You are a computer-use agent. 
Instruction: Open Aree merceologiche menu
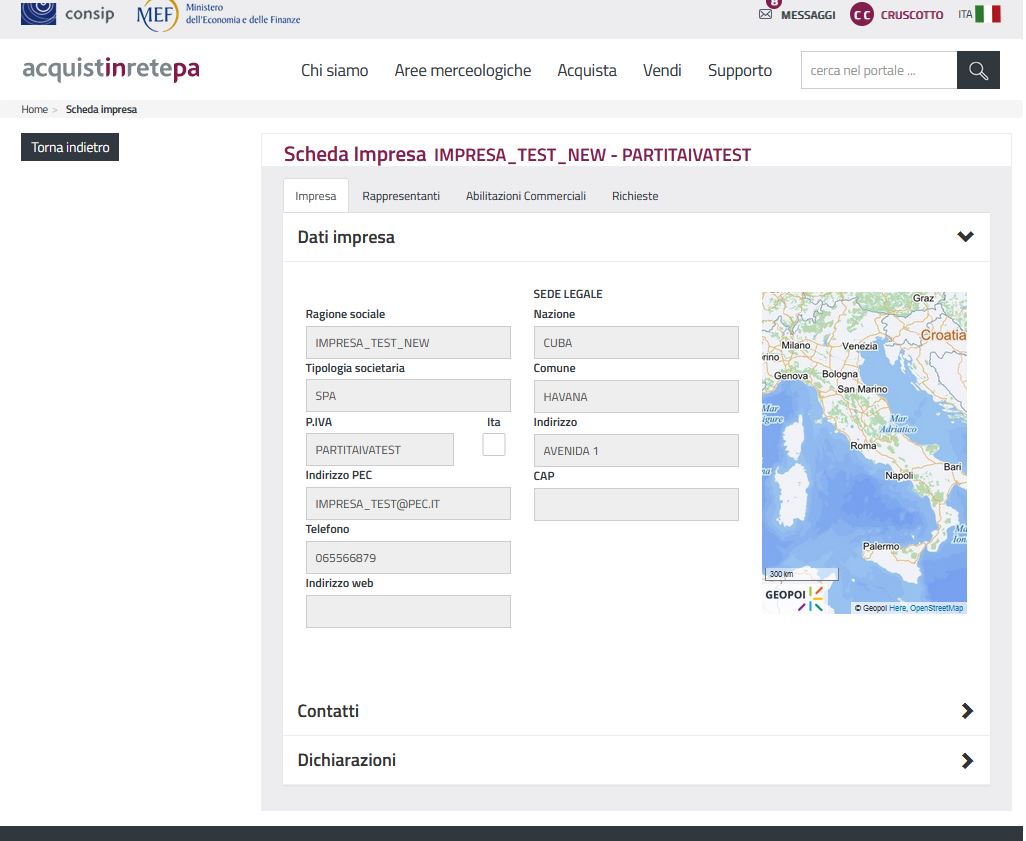pyautogui.click(x=463, y=71)
